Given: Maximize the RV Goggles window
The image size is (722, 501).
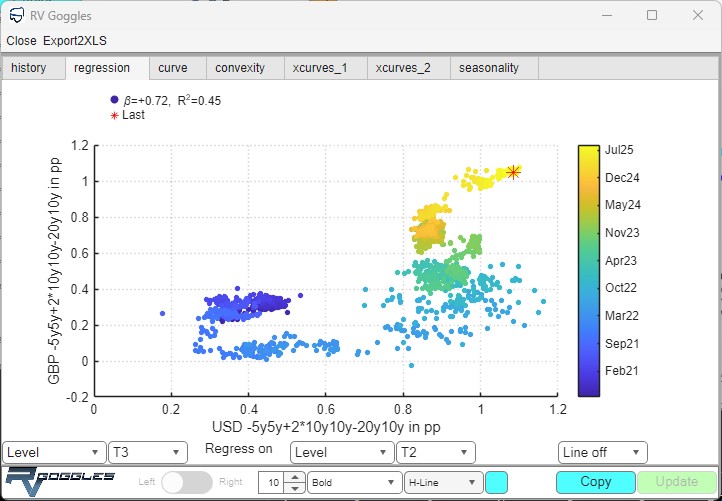Looking at the screenshot, I should (x=652, y=15).
